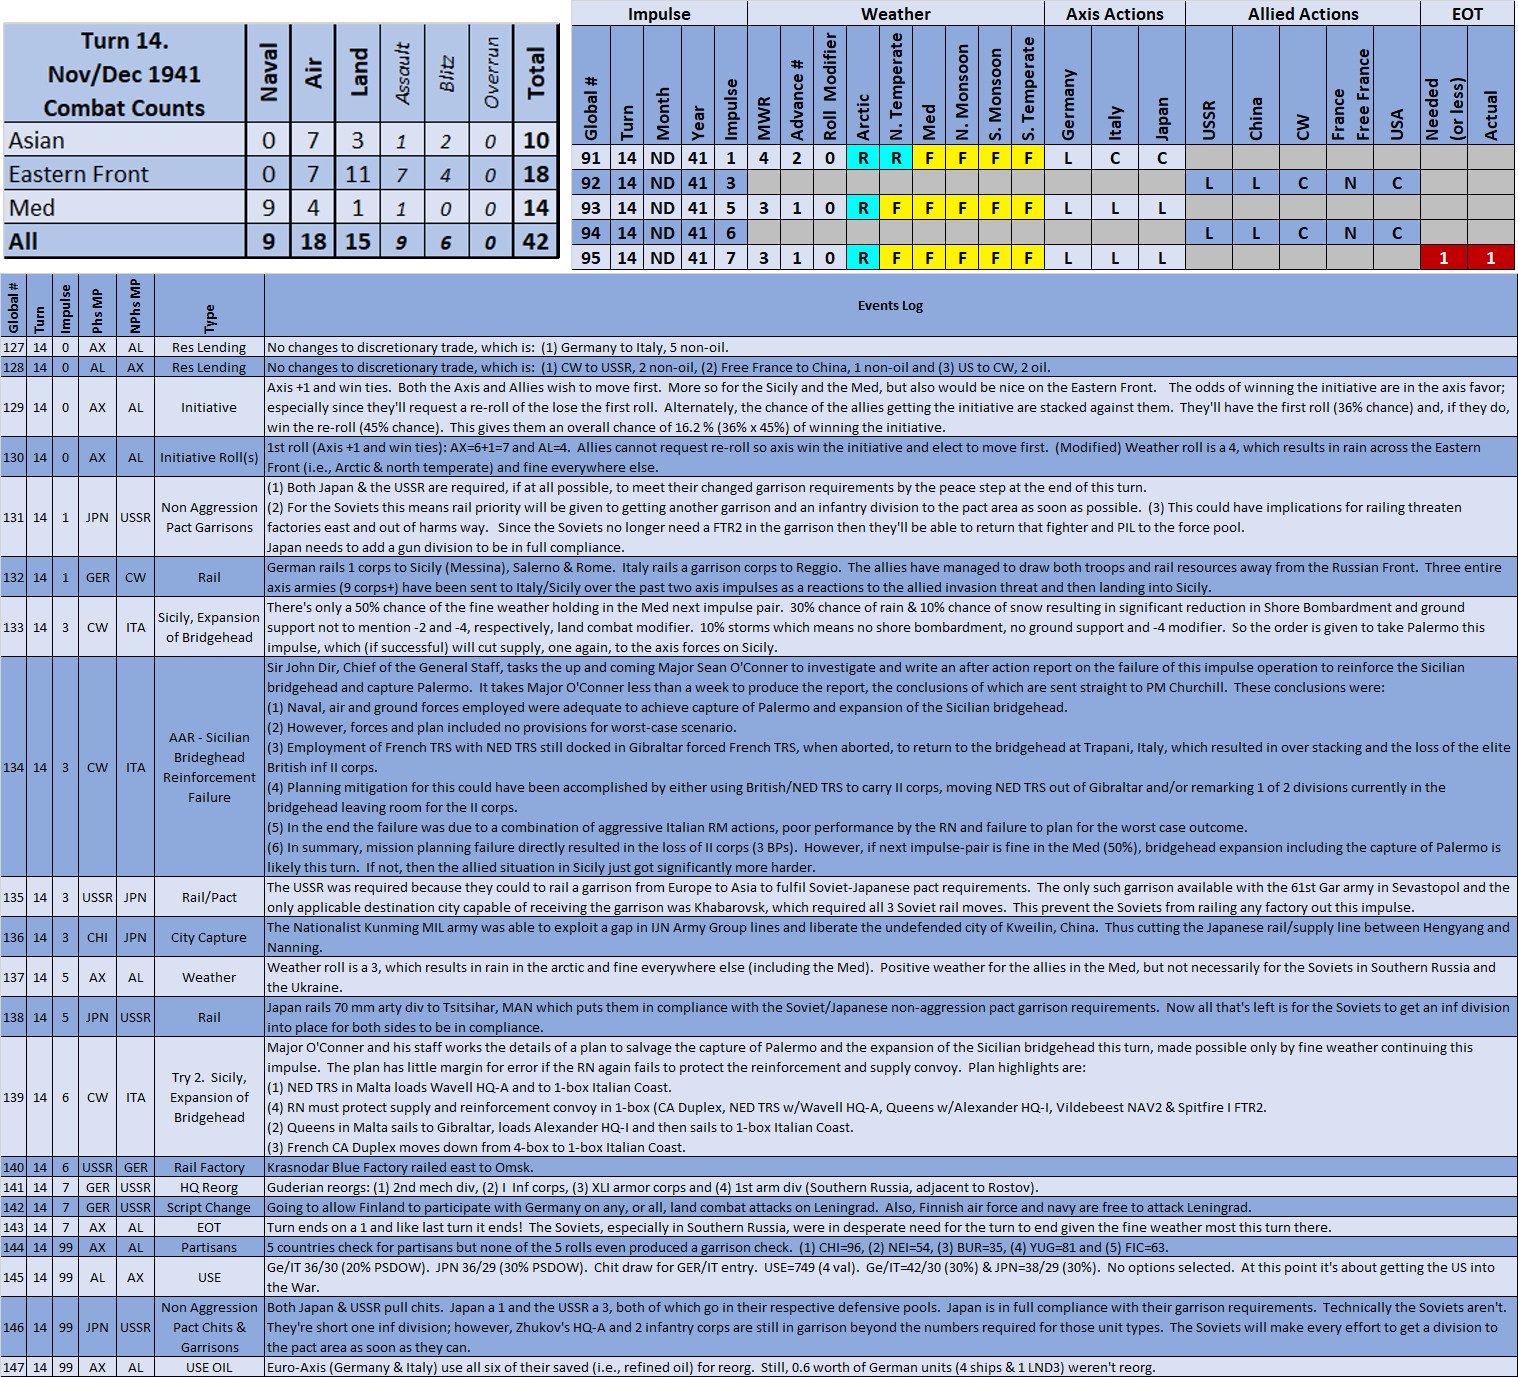The image size is (1518, 1377).
Task: Select the "Air" column header in Combat Counts
Action: (x=313, y=73)
